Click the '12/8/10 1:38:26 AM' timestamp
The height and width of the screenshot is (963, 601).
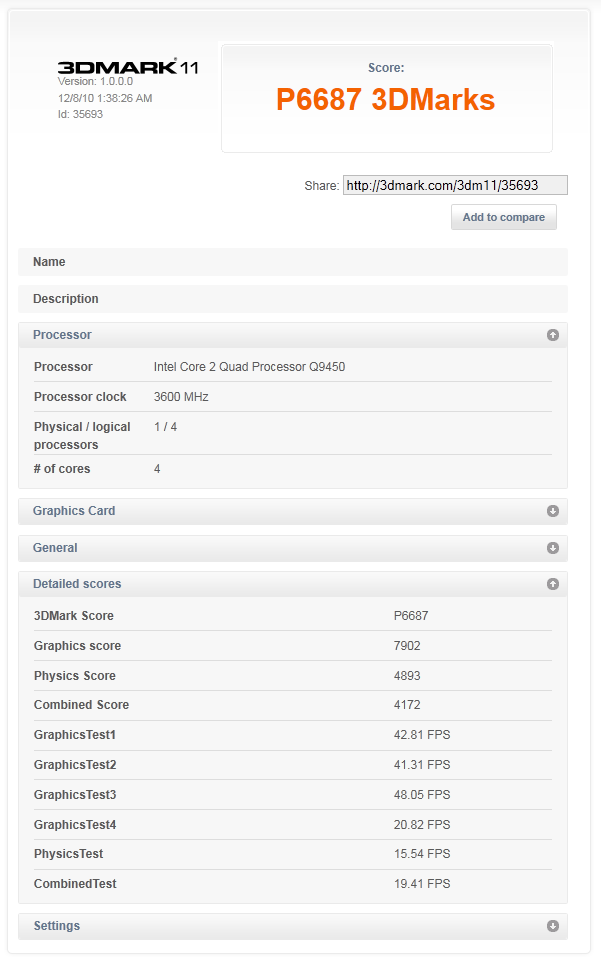(105, 98)
